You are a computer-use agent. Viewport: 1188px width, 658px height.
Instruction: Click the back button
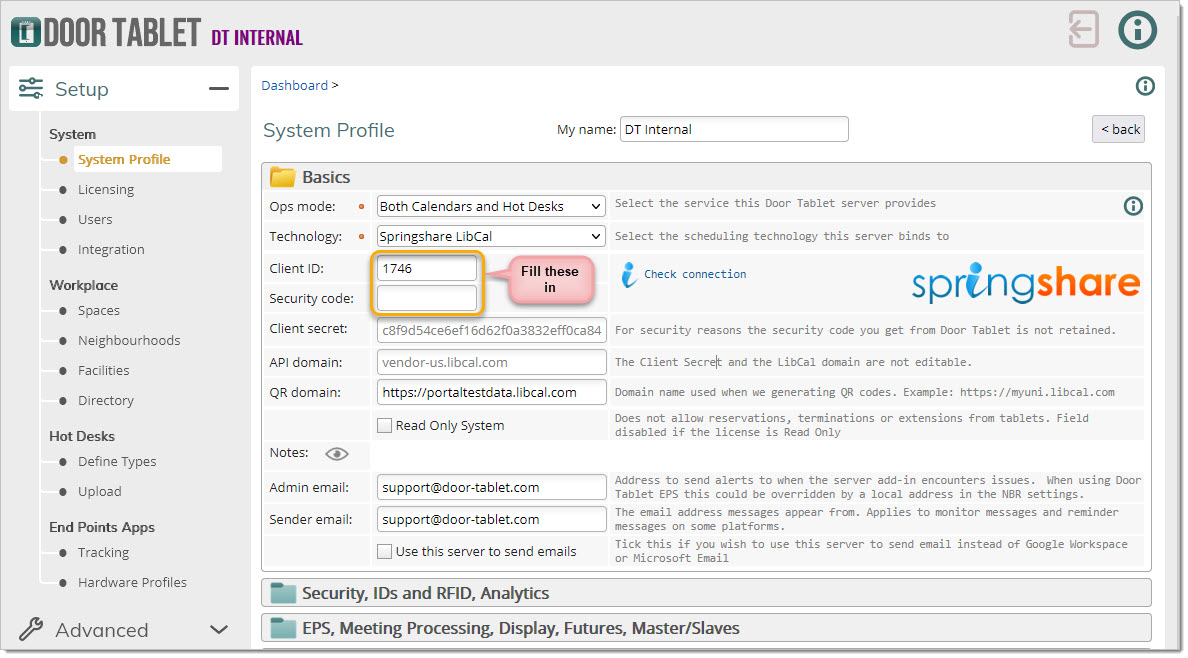pos(1118,129)
